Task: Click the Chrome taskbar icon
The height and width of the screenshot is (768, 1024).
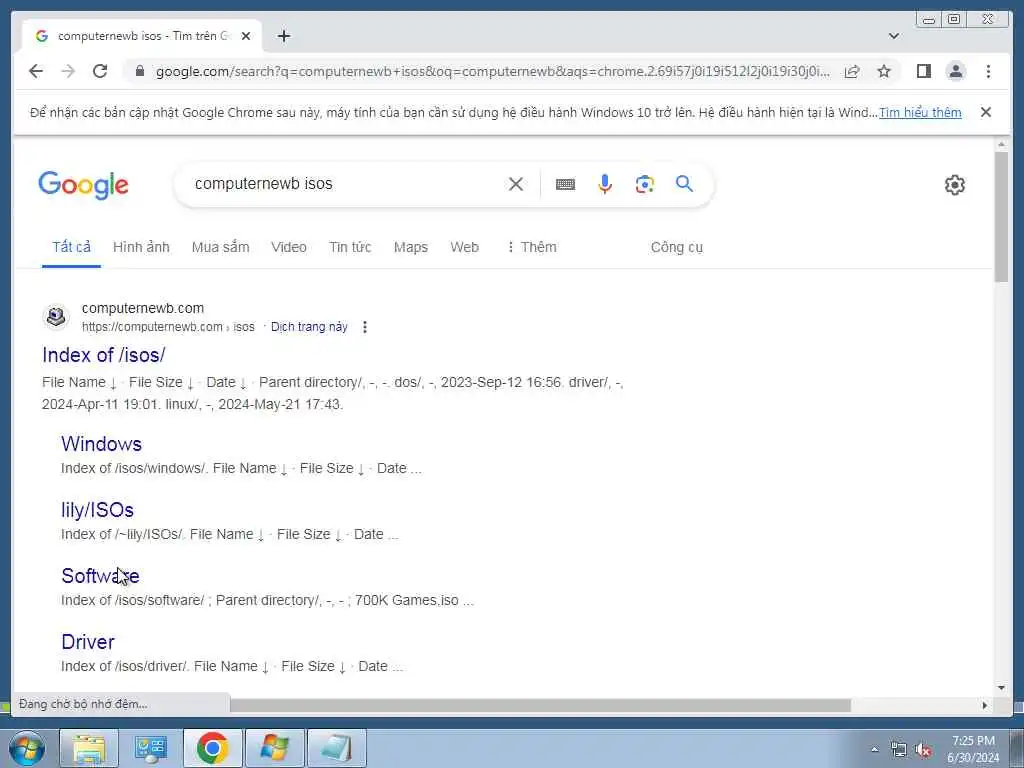Action: [x=212, y=748]
